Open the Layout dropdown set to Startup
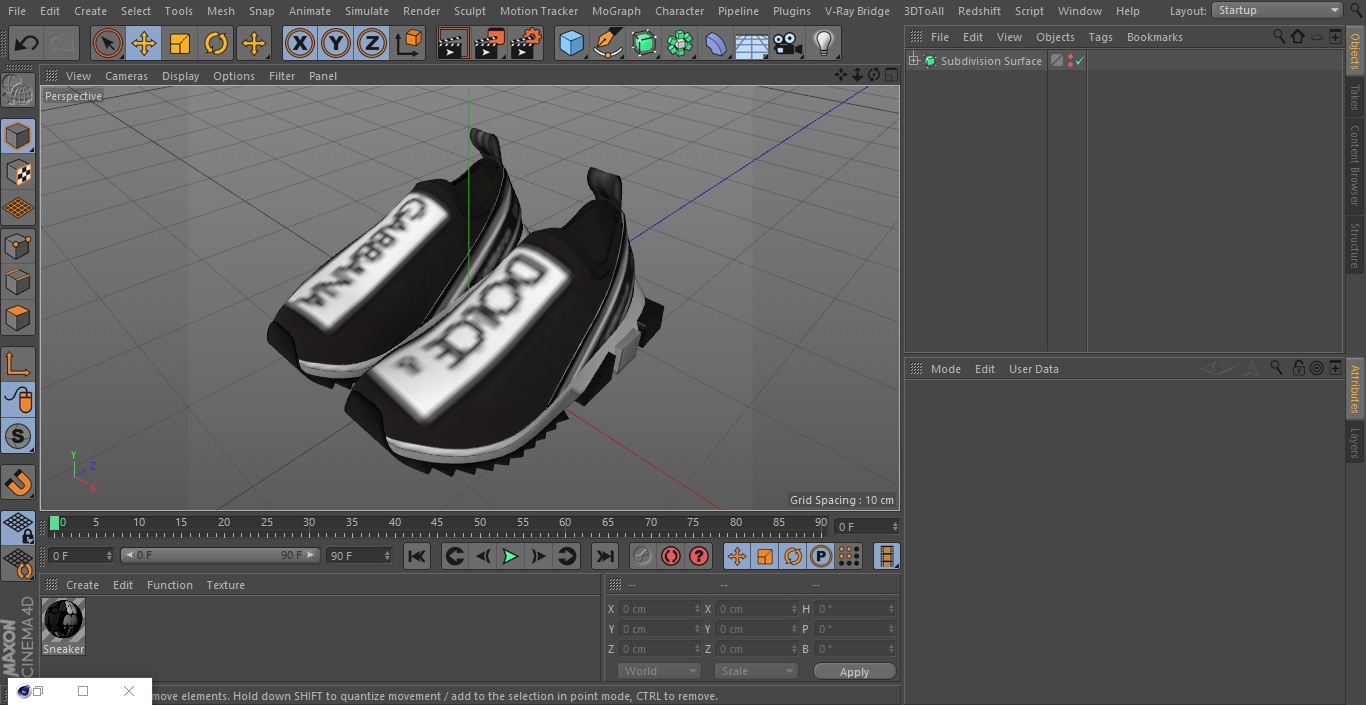The height and width of the screenshot is (705, 1366). coord(1278,10)
